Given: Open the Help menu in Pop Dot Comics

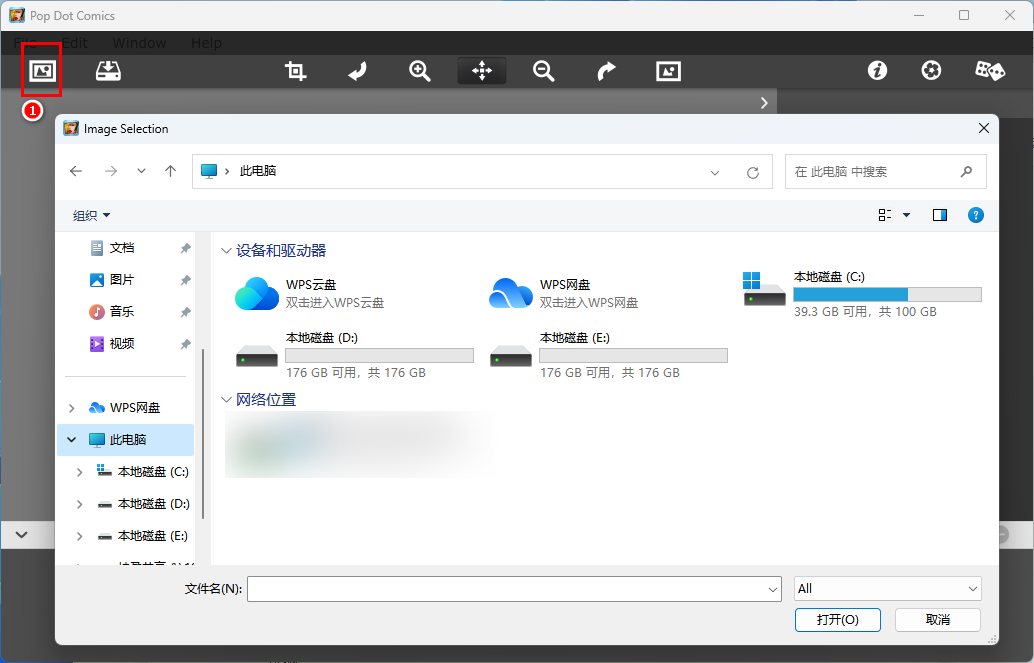Looking at the screenshot, I should click(206, 43).
